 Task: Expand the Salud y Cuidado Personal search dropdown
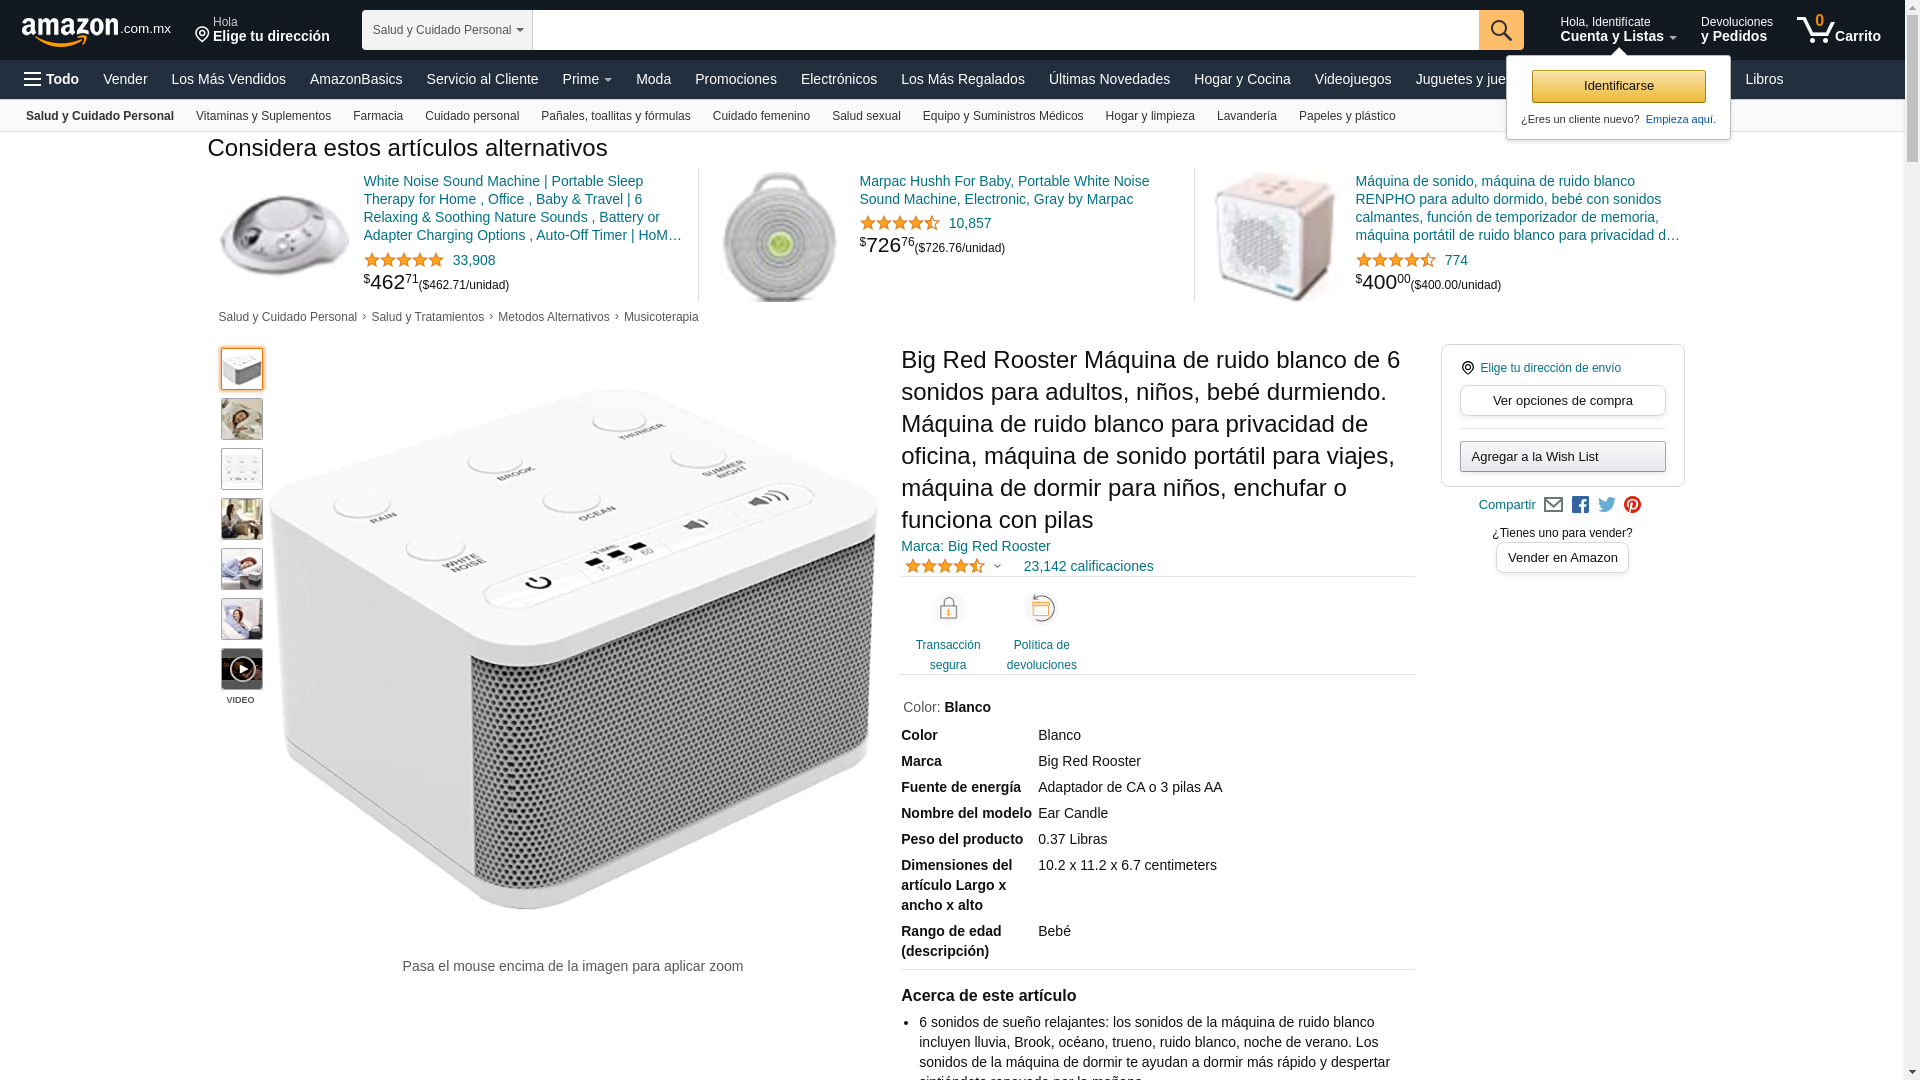coord(447,30)
